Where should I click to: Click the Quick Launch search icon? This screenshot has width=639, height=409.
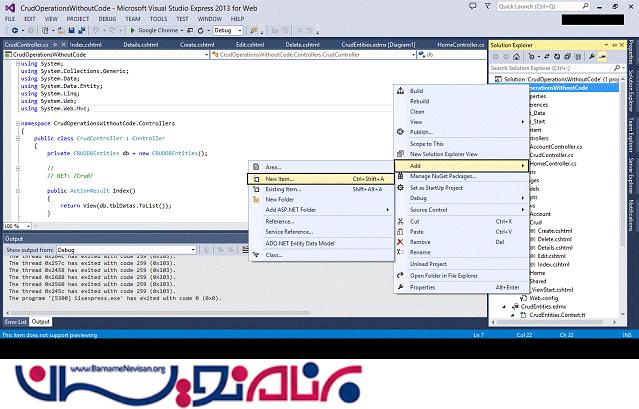(585, 6)
